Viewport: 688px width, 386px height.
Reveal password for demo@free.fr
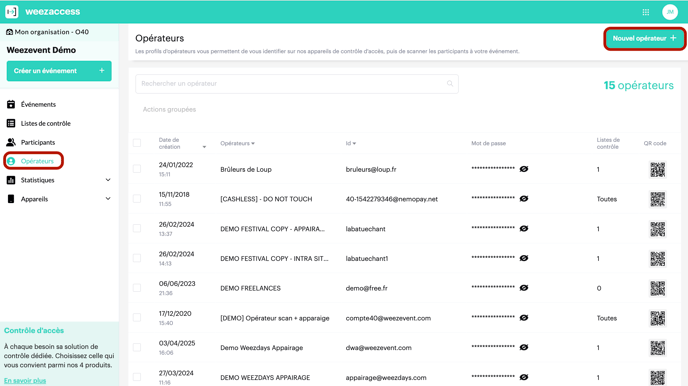524,288
